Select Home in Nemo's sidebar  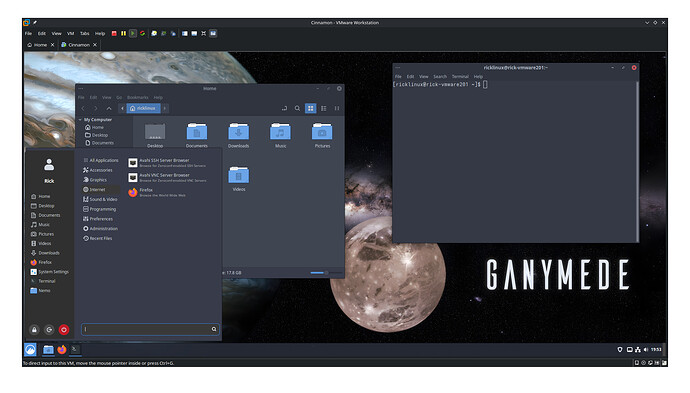click(x=94, y=127)
